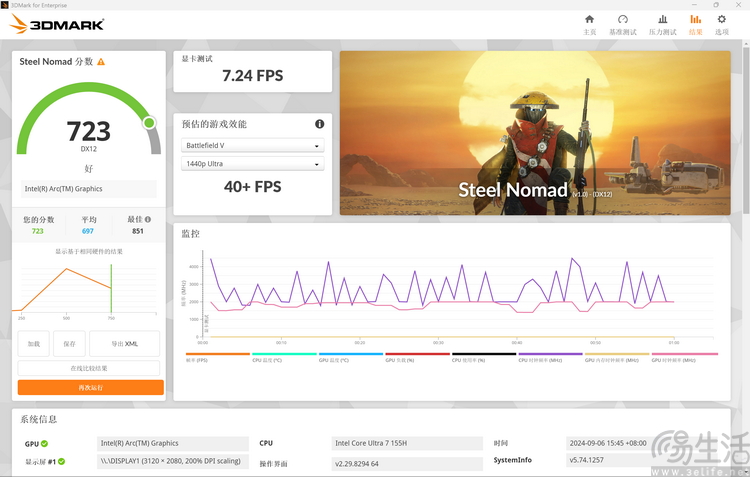750x477 pixels.
Task: Click the orange run again (再次运行) button
Action: click(90, 388)
